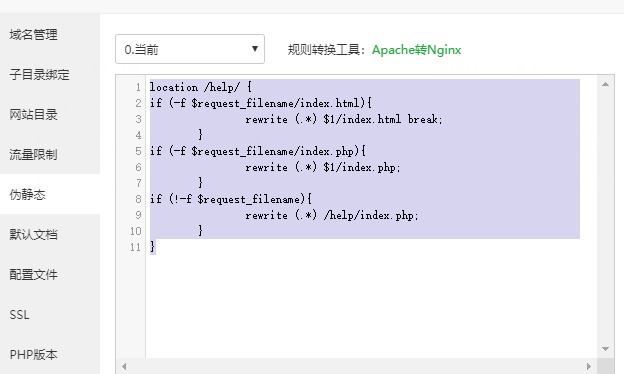The image size is (624, 374).
Task: Click the 规则转换工具 label
Action: coord(326,50)
